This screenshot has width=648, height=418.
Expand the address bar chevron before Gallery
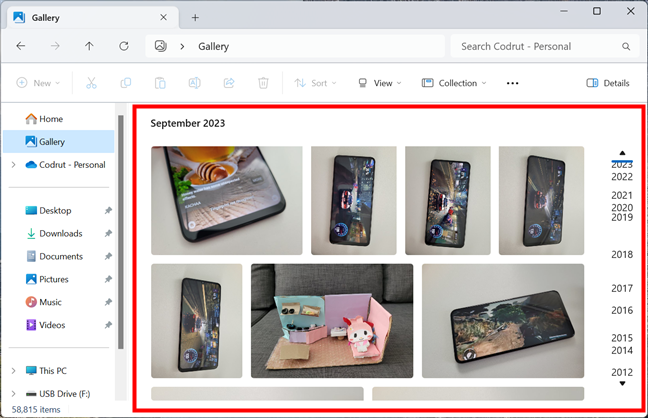point(182,46)
